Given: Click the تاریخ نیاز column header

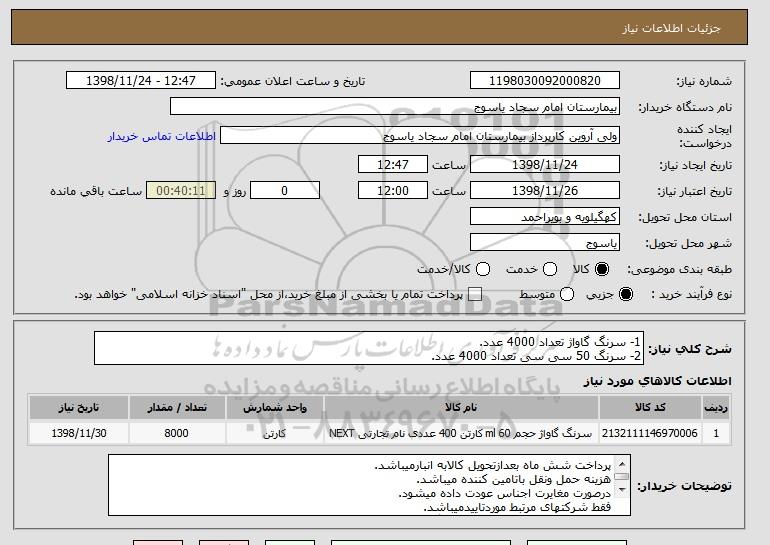Looking at the screenshot, I should click(79, 408).
